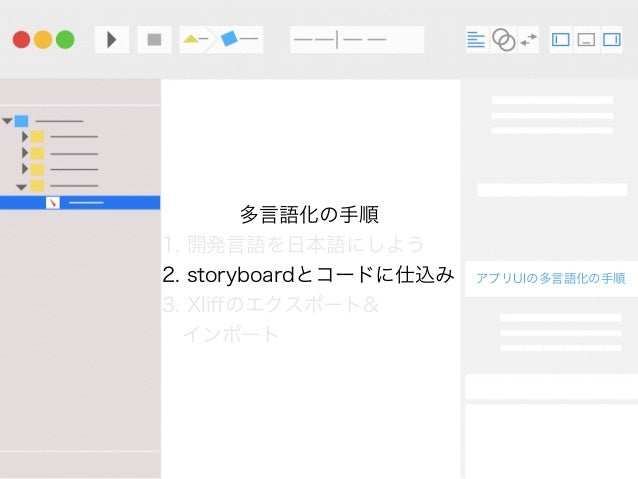
Task: Collapse the fourth yellow folder triangle
Action: tap(21, 187)
